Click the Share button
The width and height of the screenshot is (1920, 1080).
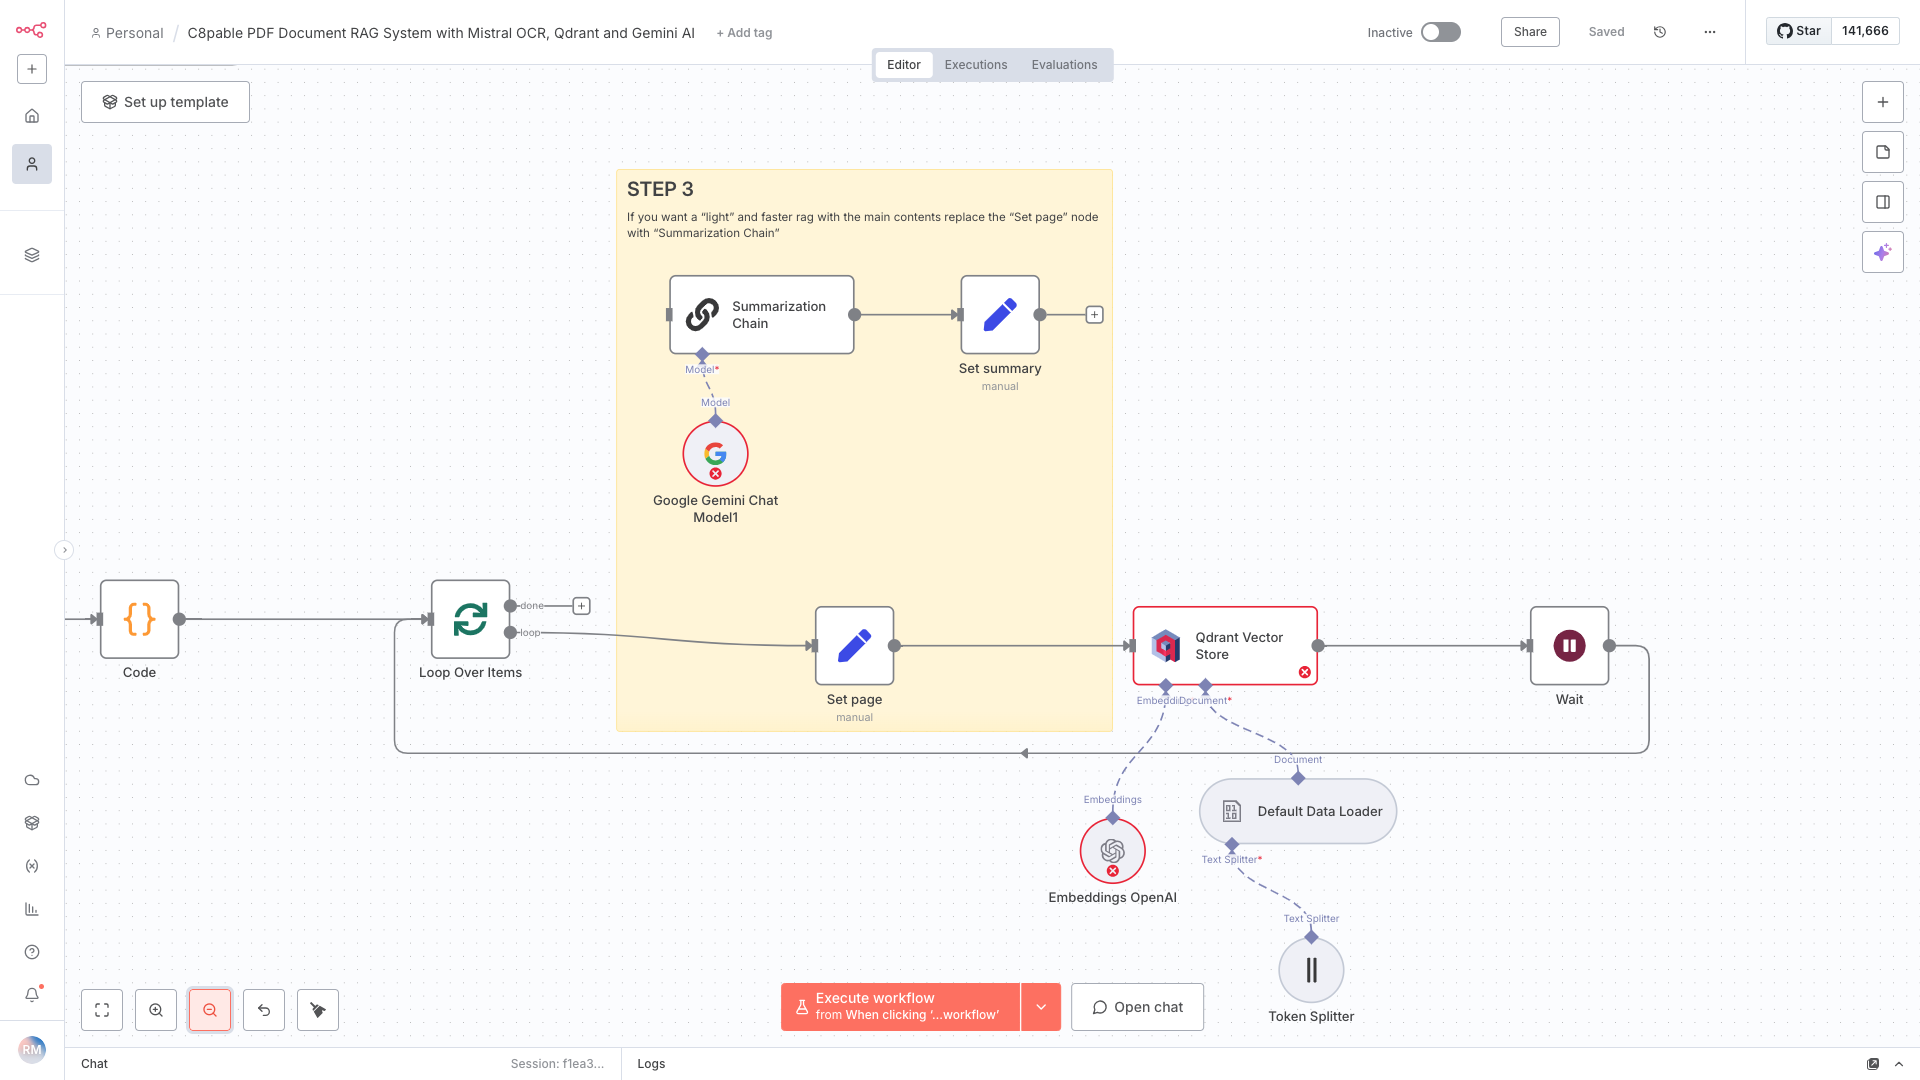(1530, 32)
